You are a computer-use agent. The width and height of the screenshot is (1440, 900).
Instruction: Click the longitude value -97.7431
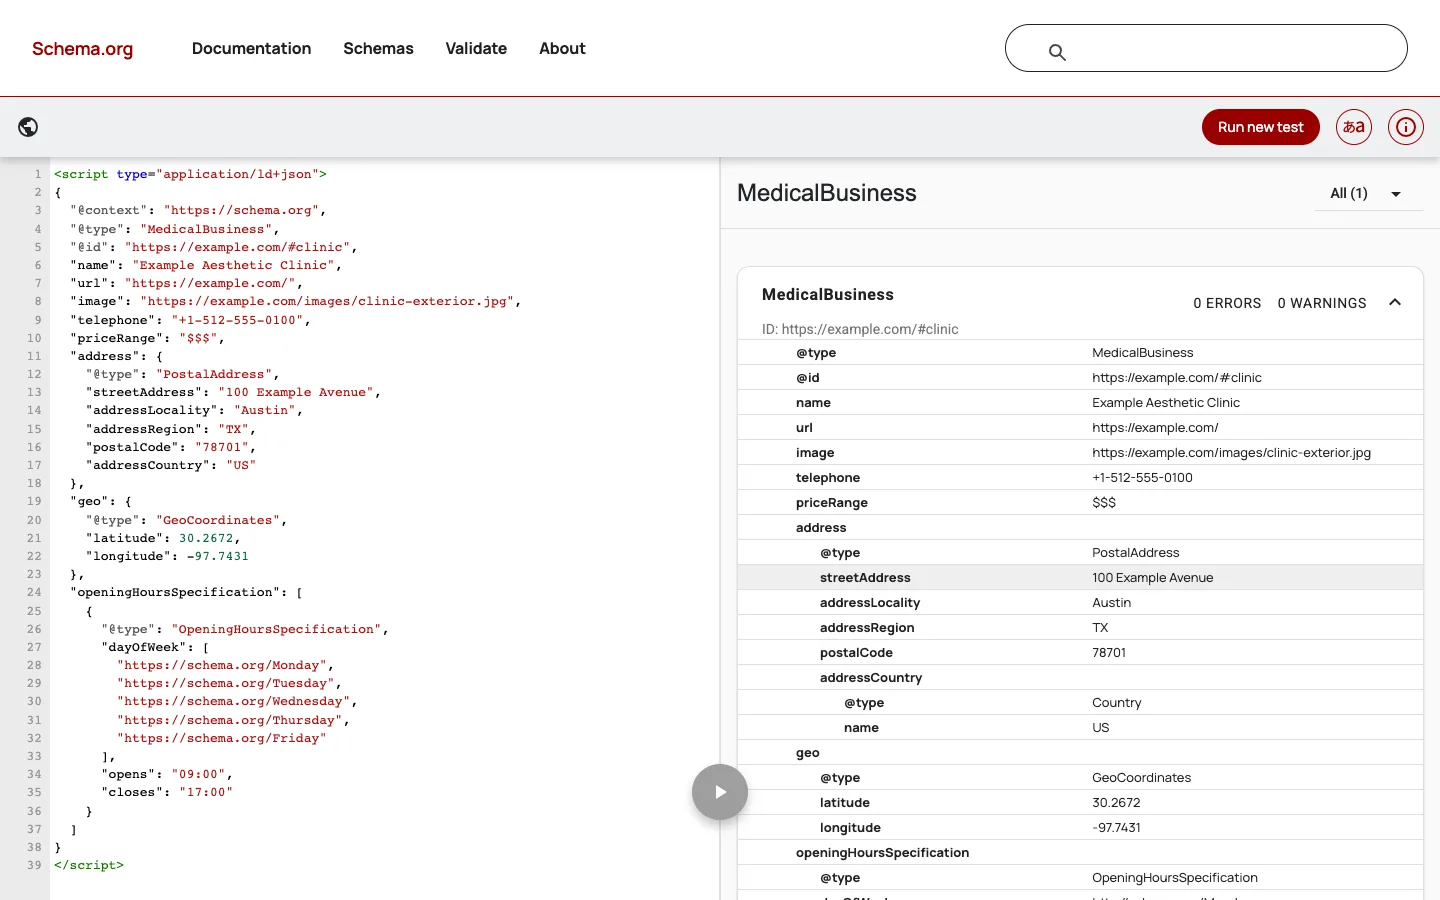pos(1116,827)
